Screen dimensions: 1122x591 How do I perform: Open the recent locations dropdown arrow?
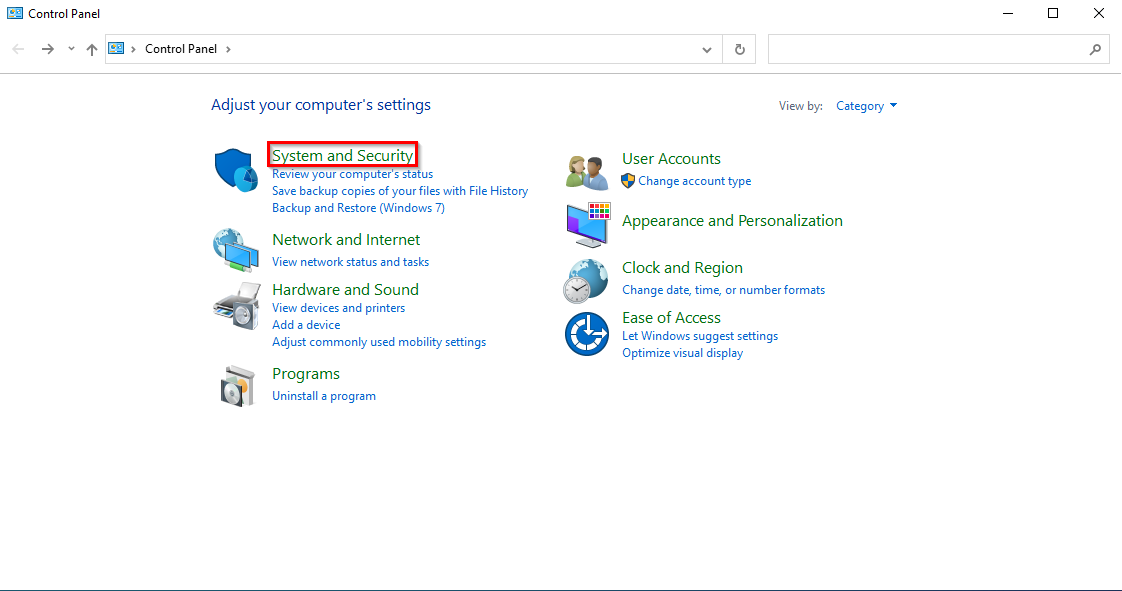71,49
